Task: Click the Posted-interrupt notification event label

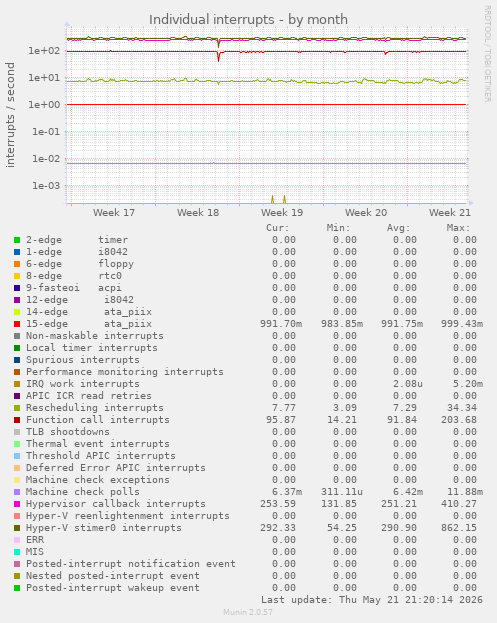Action: [x=131, y=564]
